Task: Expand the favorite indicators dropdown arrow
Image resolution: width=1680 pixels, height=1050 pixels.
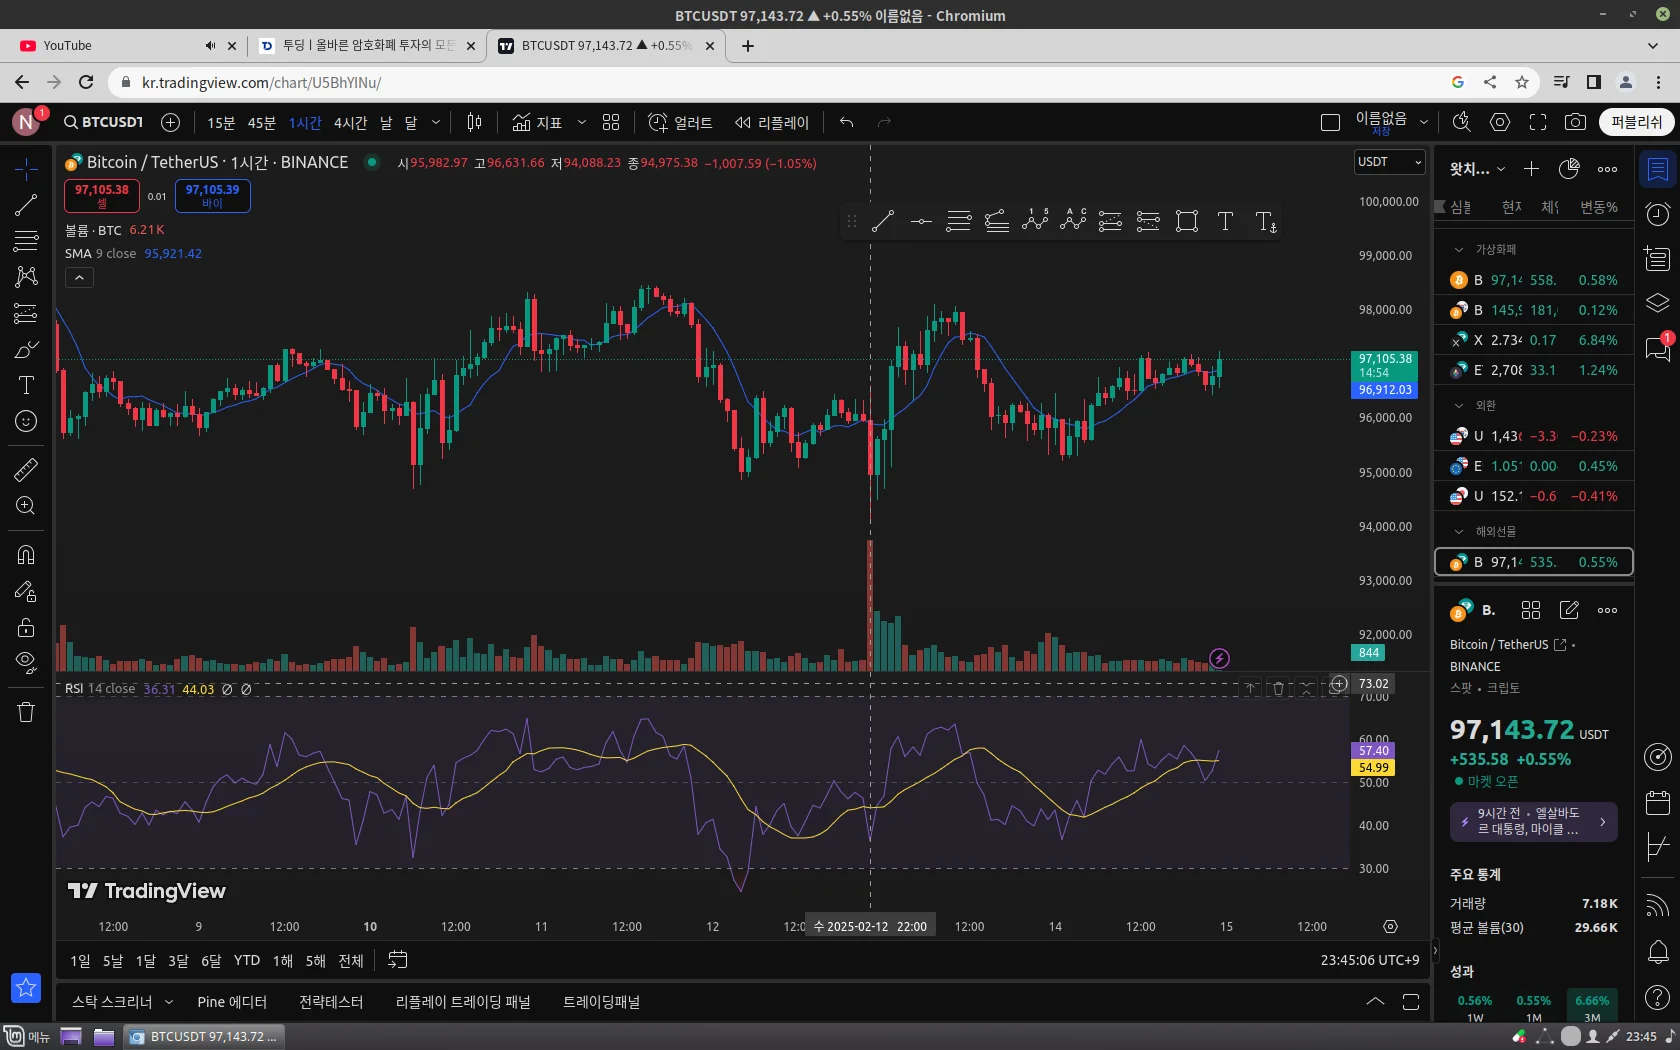Action: 581,122
